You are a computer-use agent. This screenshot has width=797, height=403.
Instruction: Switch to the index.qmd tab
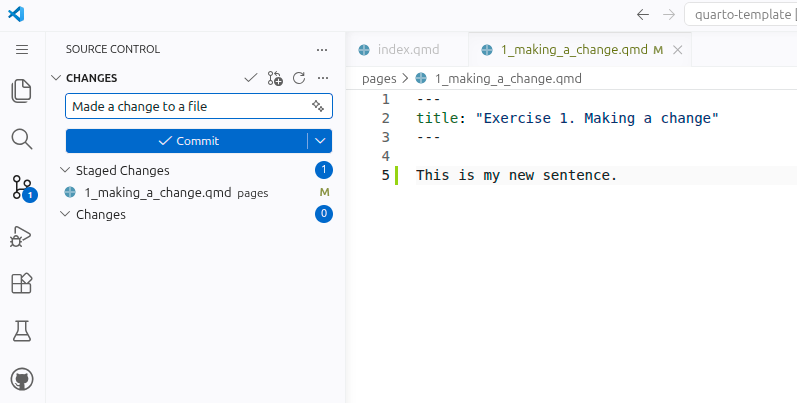coord(407,50)
